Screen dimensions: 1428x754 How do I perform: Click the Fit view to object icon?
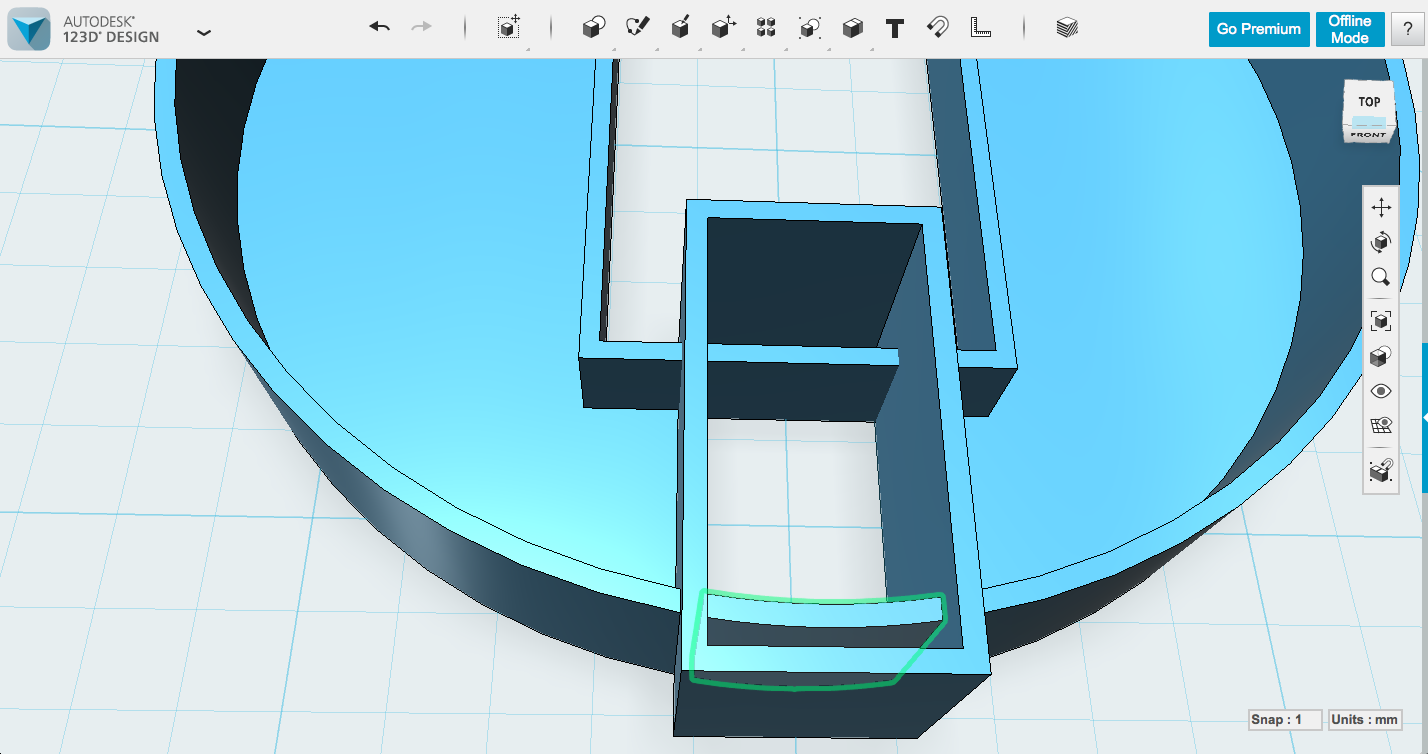1381,321
